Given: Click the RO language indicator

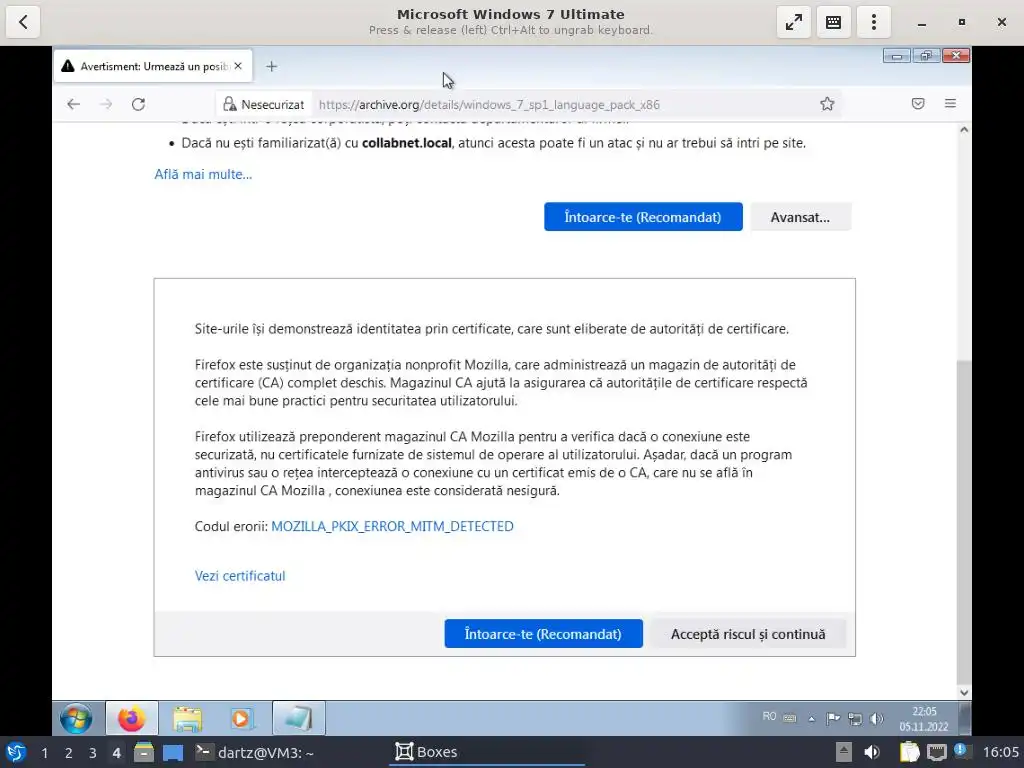Looking at the screenshot, I should coord(769,716).
